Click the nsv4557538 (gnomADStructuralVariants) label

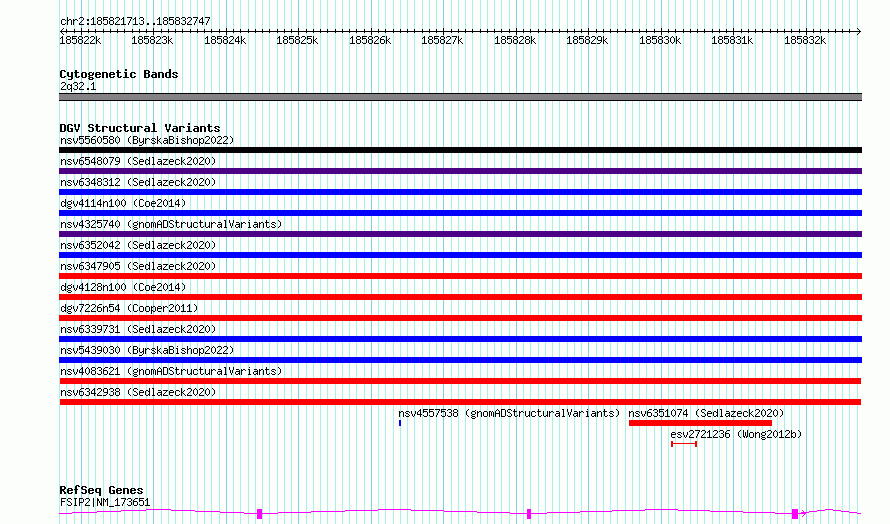[x=509, y=413]
